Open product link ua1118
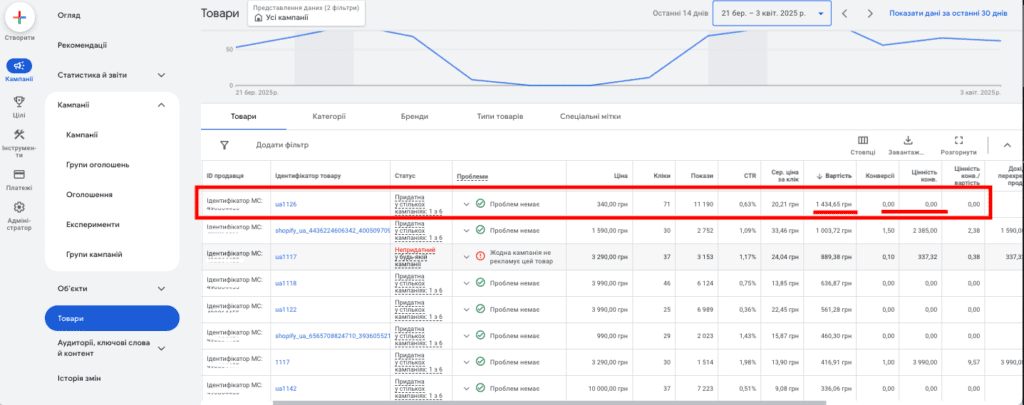Viewport: 1024px width, 405px height. point(285,283)
